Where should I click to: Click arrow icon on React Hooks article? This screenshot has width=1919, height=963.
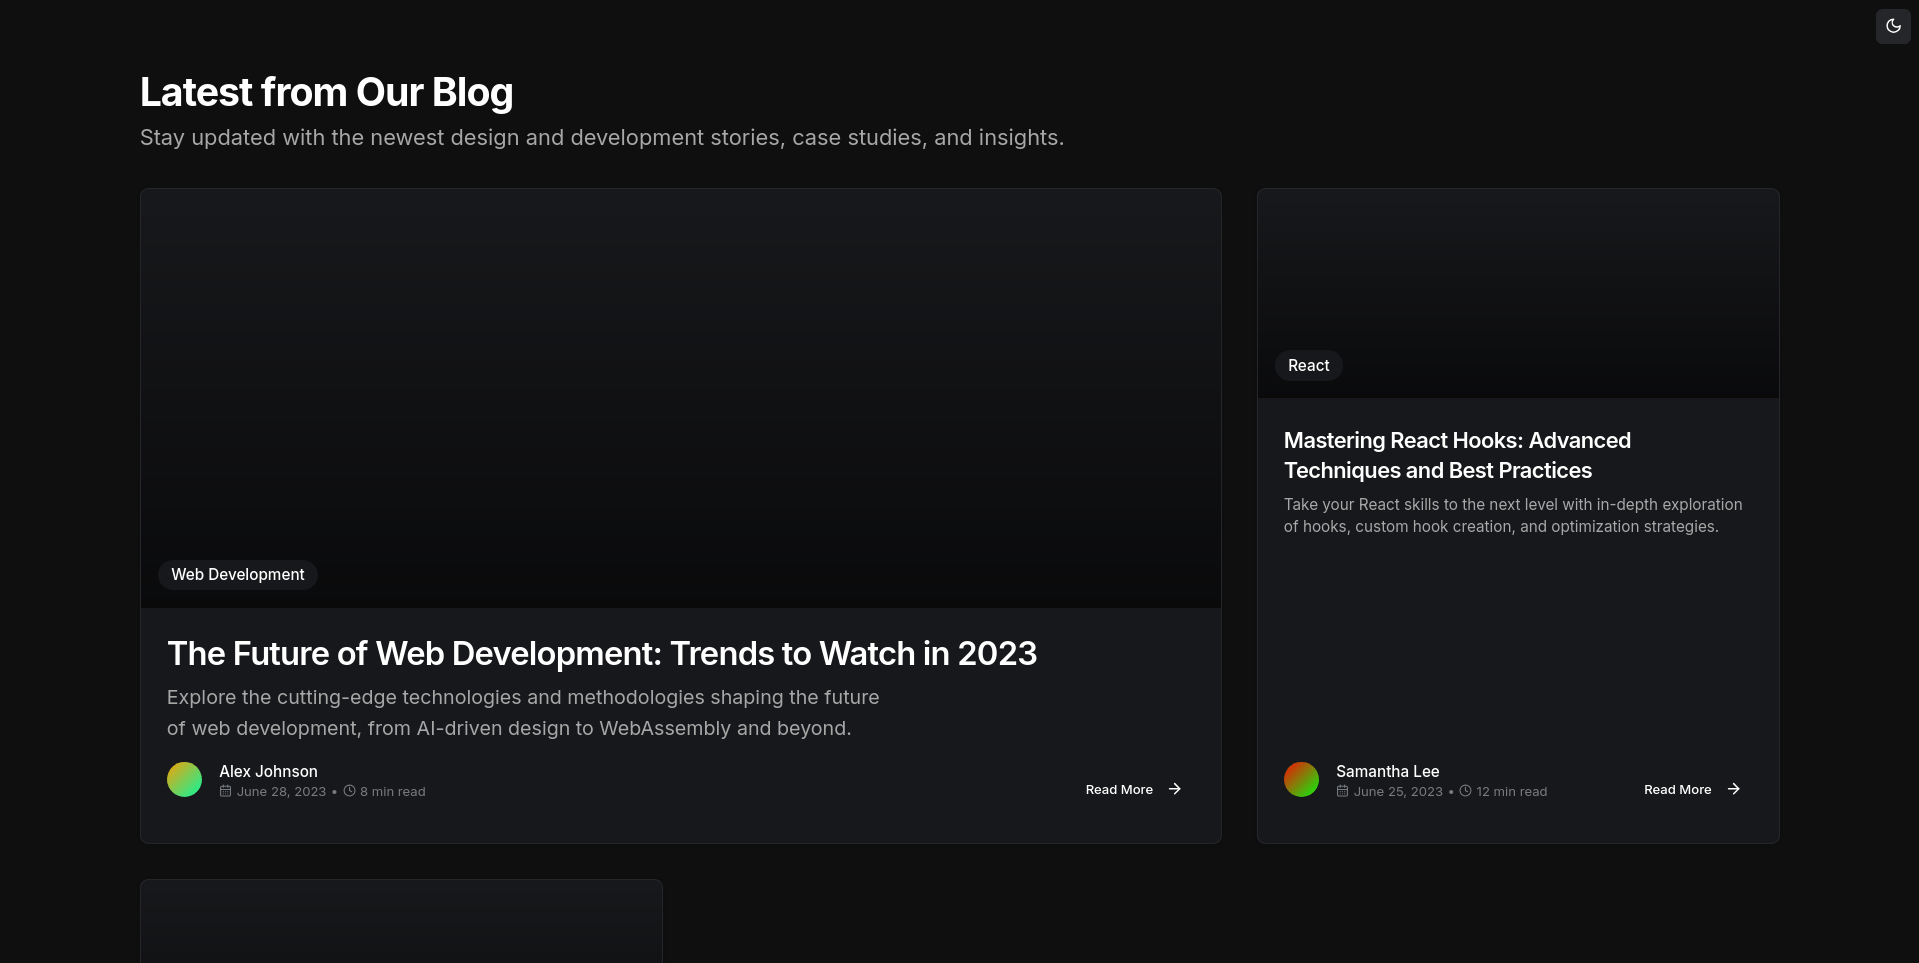pos(1733,789)
